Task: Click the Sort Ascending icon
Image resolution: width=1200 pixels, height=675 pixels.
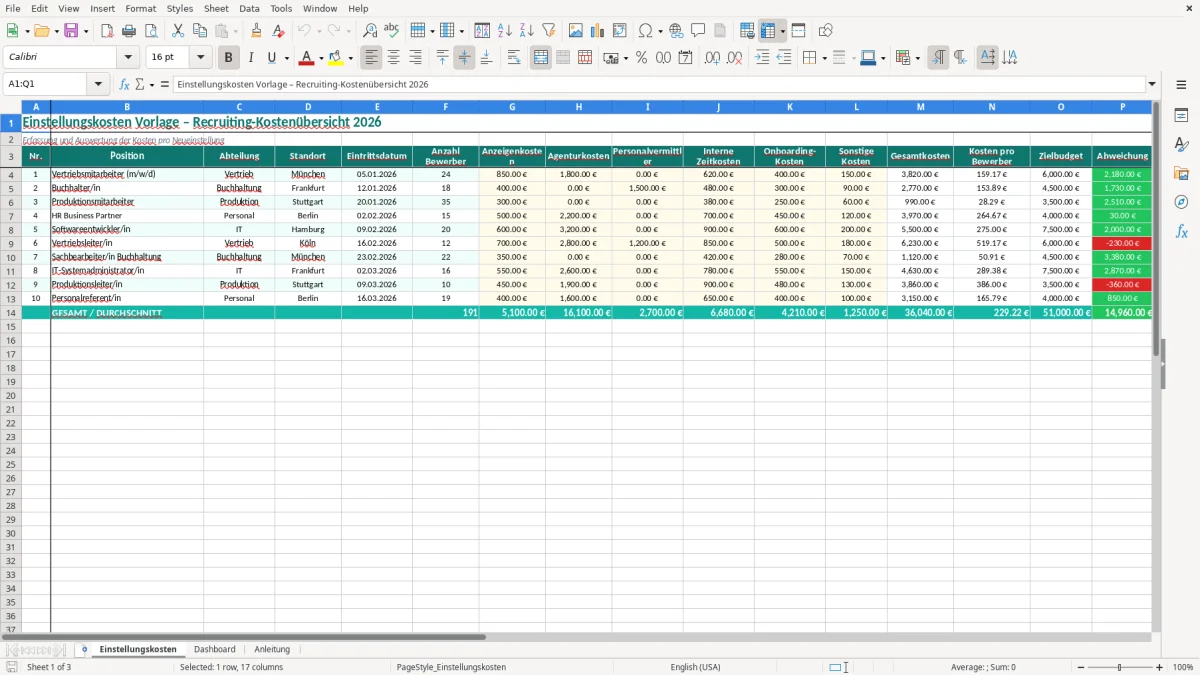Action: coord(505,31)
